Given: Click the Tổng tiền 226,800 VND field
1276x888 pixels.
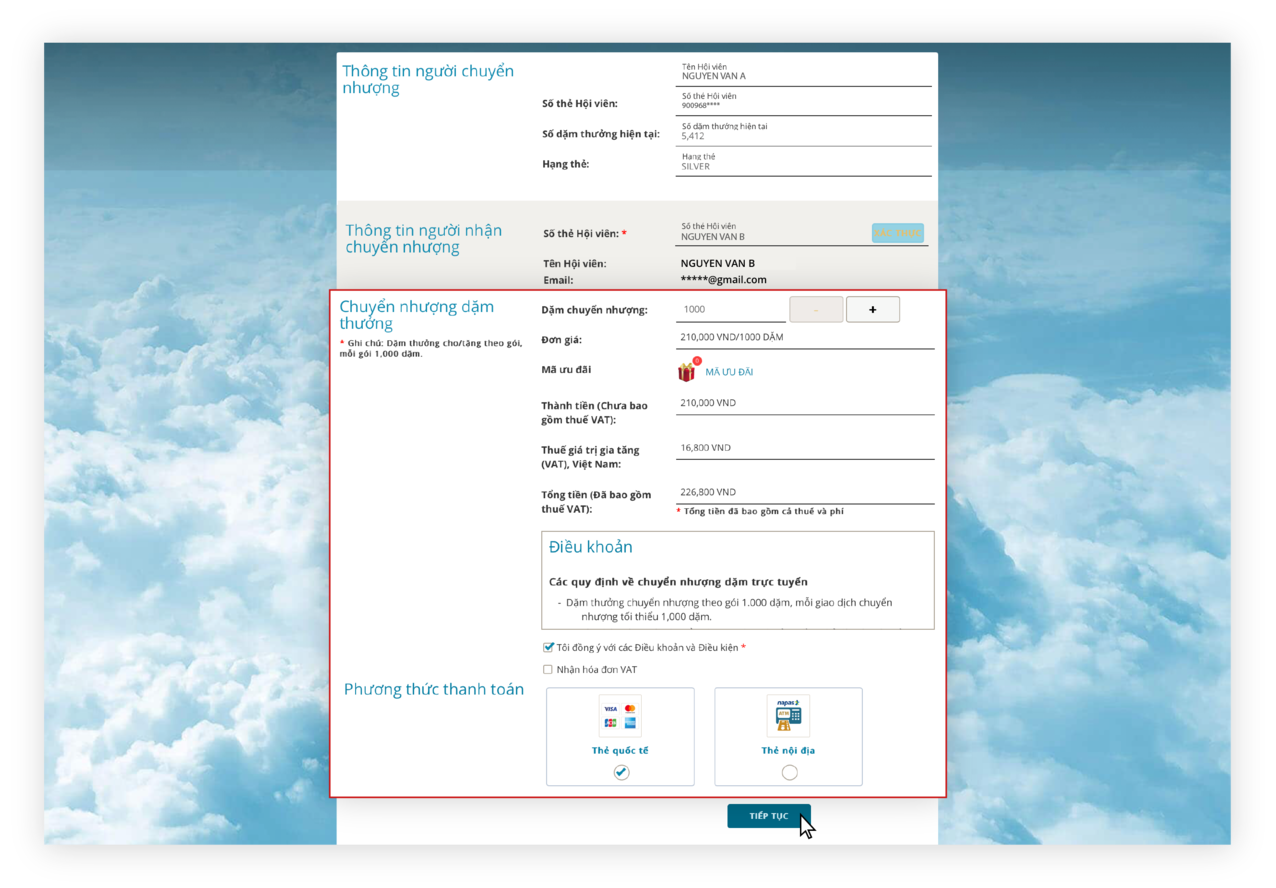Looking at the screenshot, I should click(x=804, y=492).
